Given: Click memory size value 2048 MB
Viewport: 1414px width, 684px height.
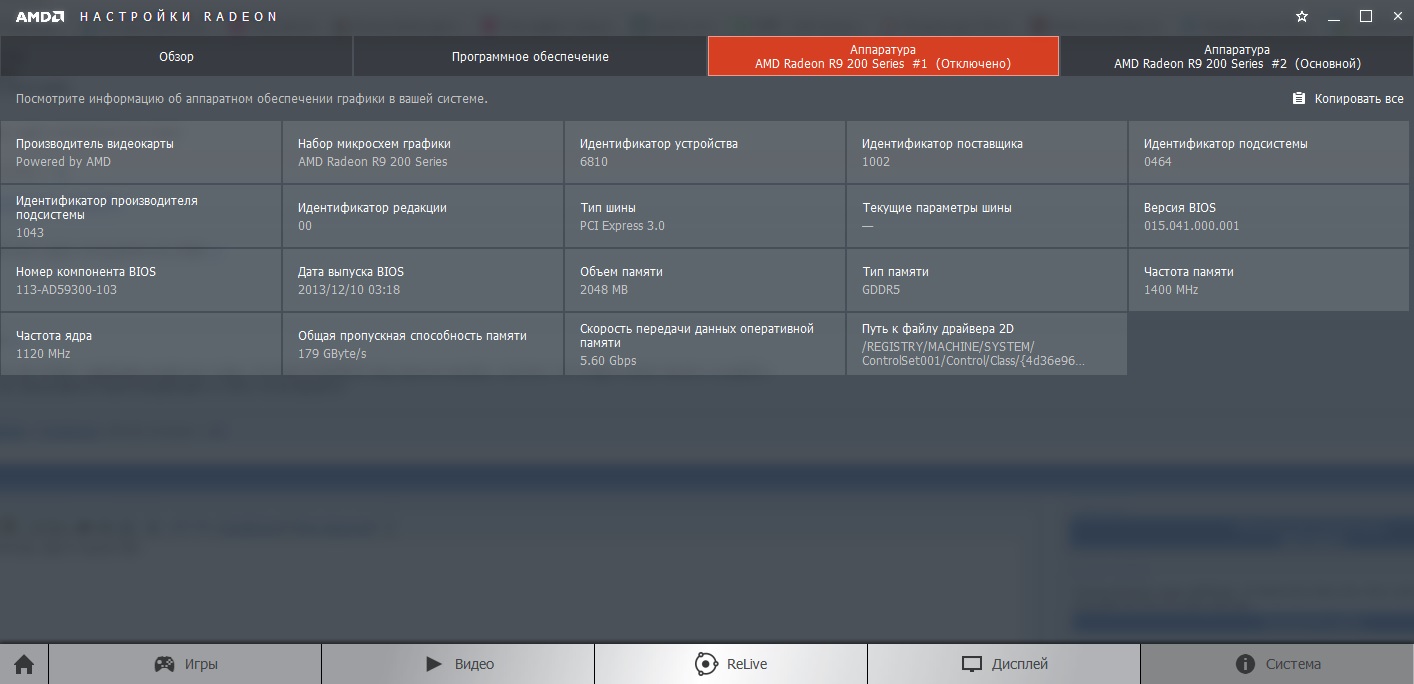Looking at the screenshot, I should 604,290.
